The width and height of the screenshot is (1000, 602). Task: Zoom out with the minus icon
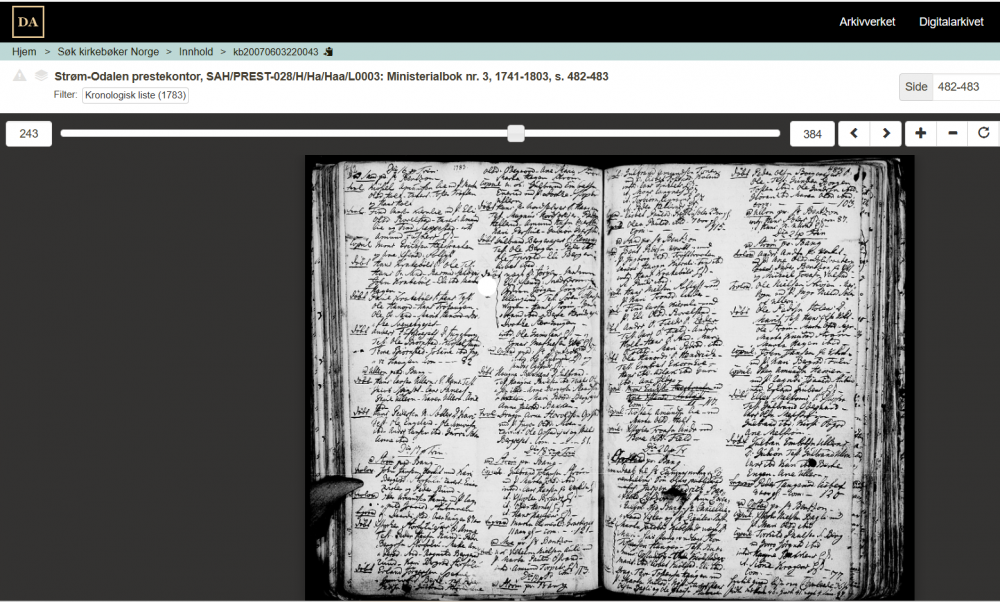(952, 133)
